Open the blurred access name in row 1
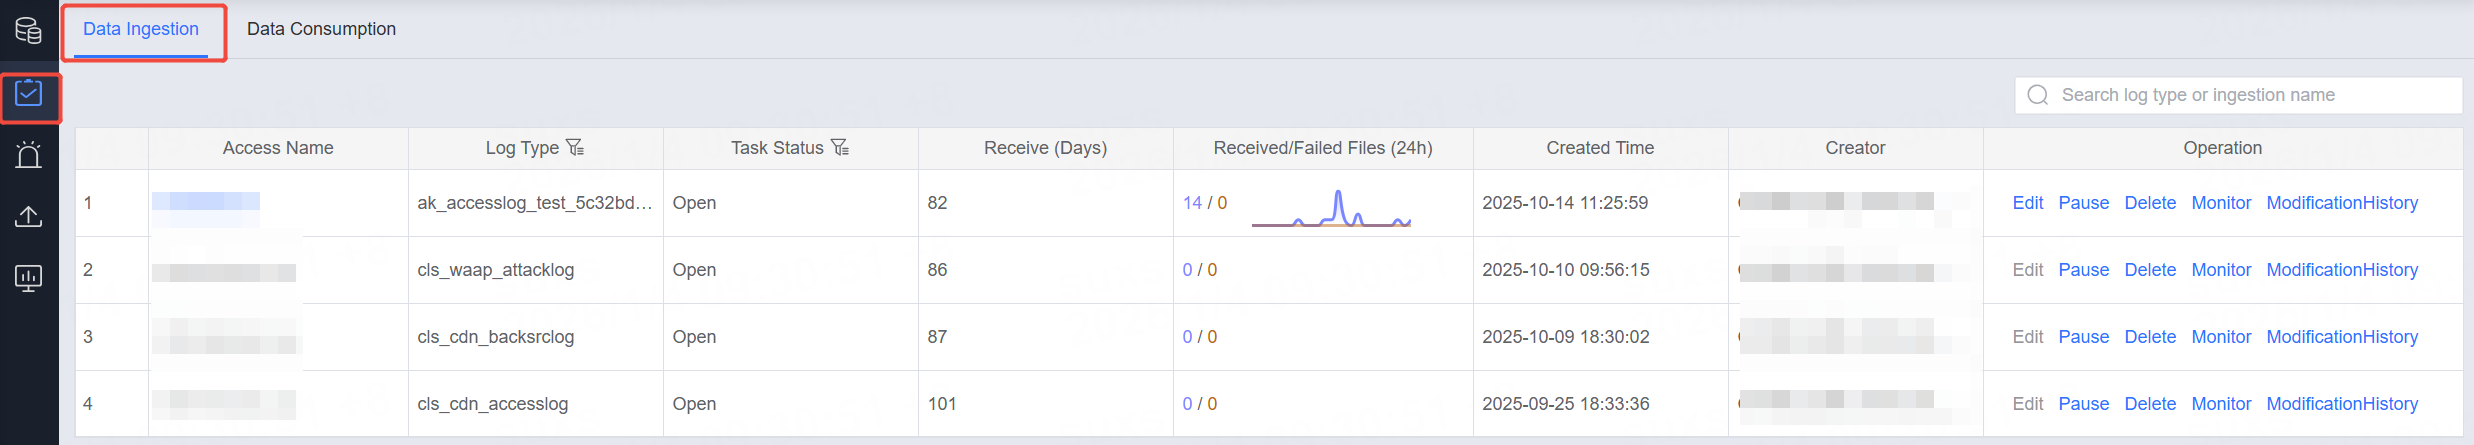Image resolution: width=2474 pixels, height=445 pixels. [x=206, y=202]
